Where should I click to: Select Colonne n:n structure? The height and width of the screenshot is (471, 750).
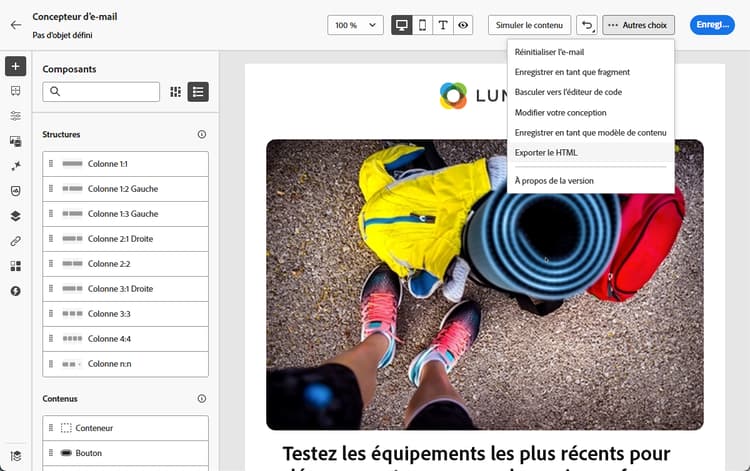[125, 364]
